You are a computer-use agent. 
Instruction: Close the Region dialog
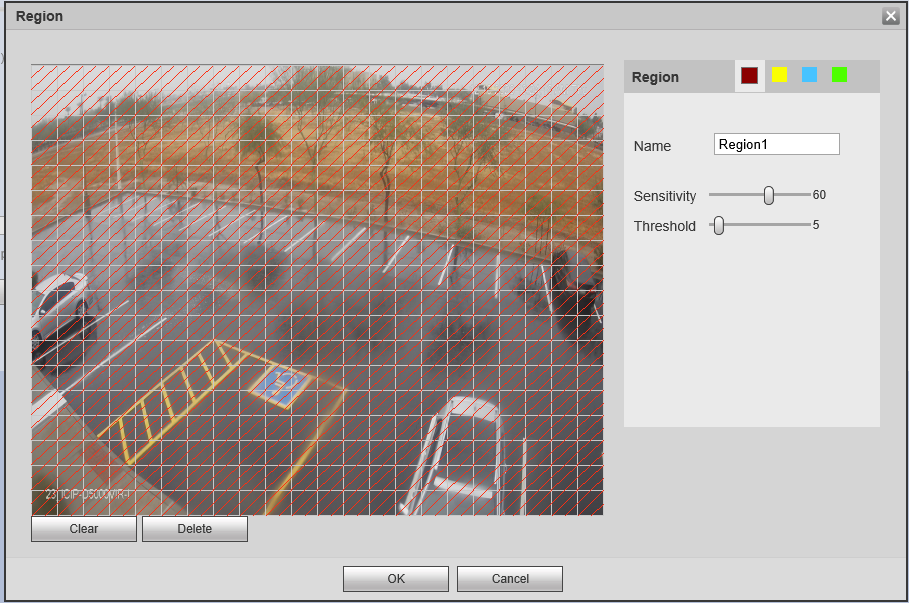[x=890, y=16]
